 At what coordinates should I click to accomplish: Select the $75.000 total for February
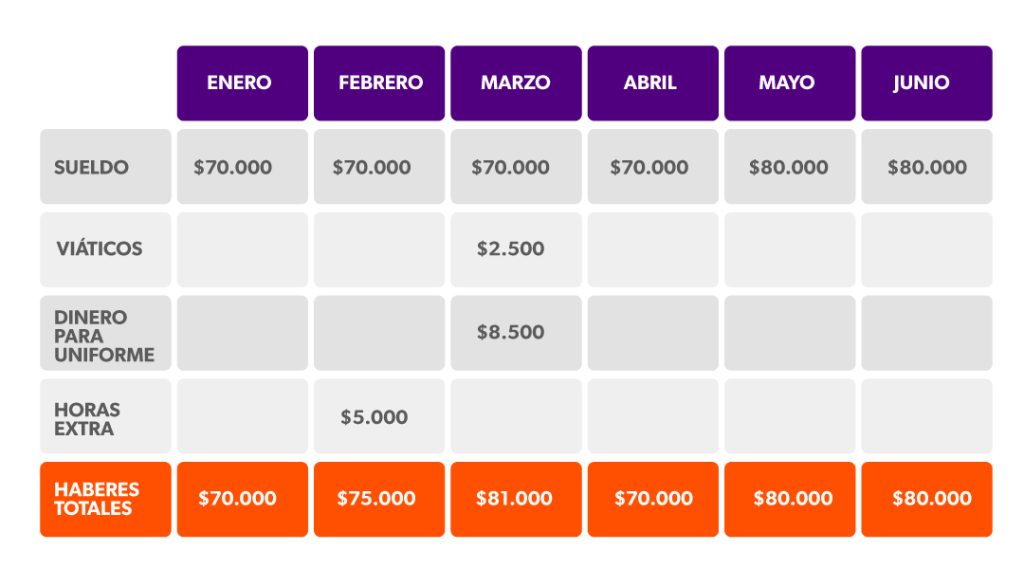[x=379, y=500]
